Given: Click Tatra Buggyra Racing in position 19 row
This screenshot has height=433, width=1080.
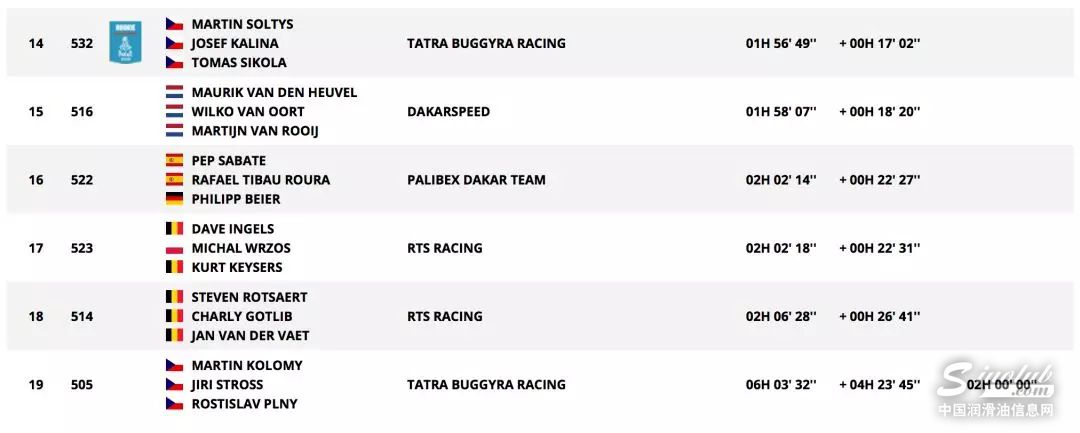Looking at the screenshot, I should [x=486, y=384].
